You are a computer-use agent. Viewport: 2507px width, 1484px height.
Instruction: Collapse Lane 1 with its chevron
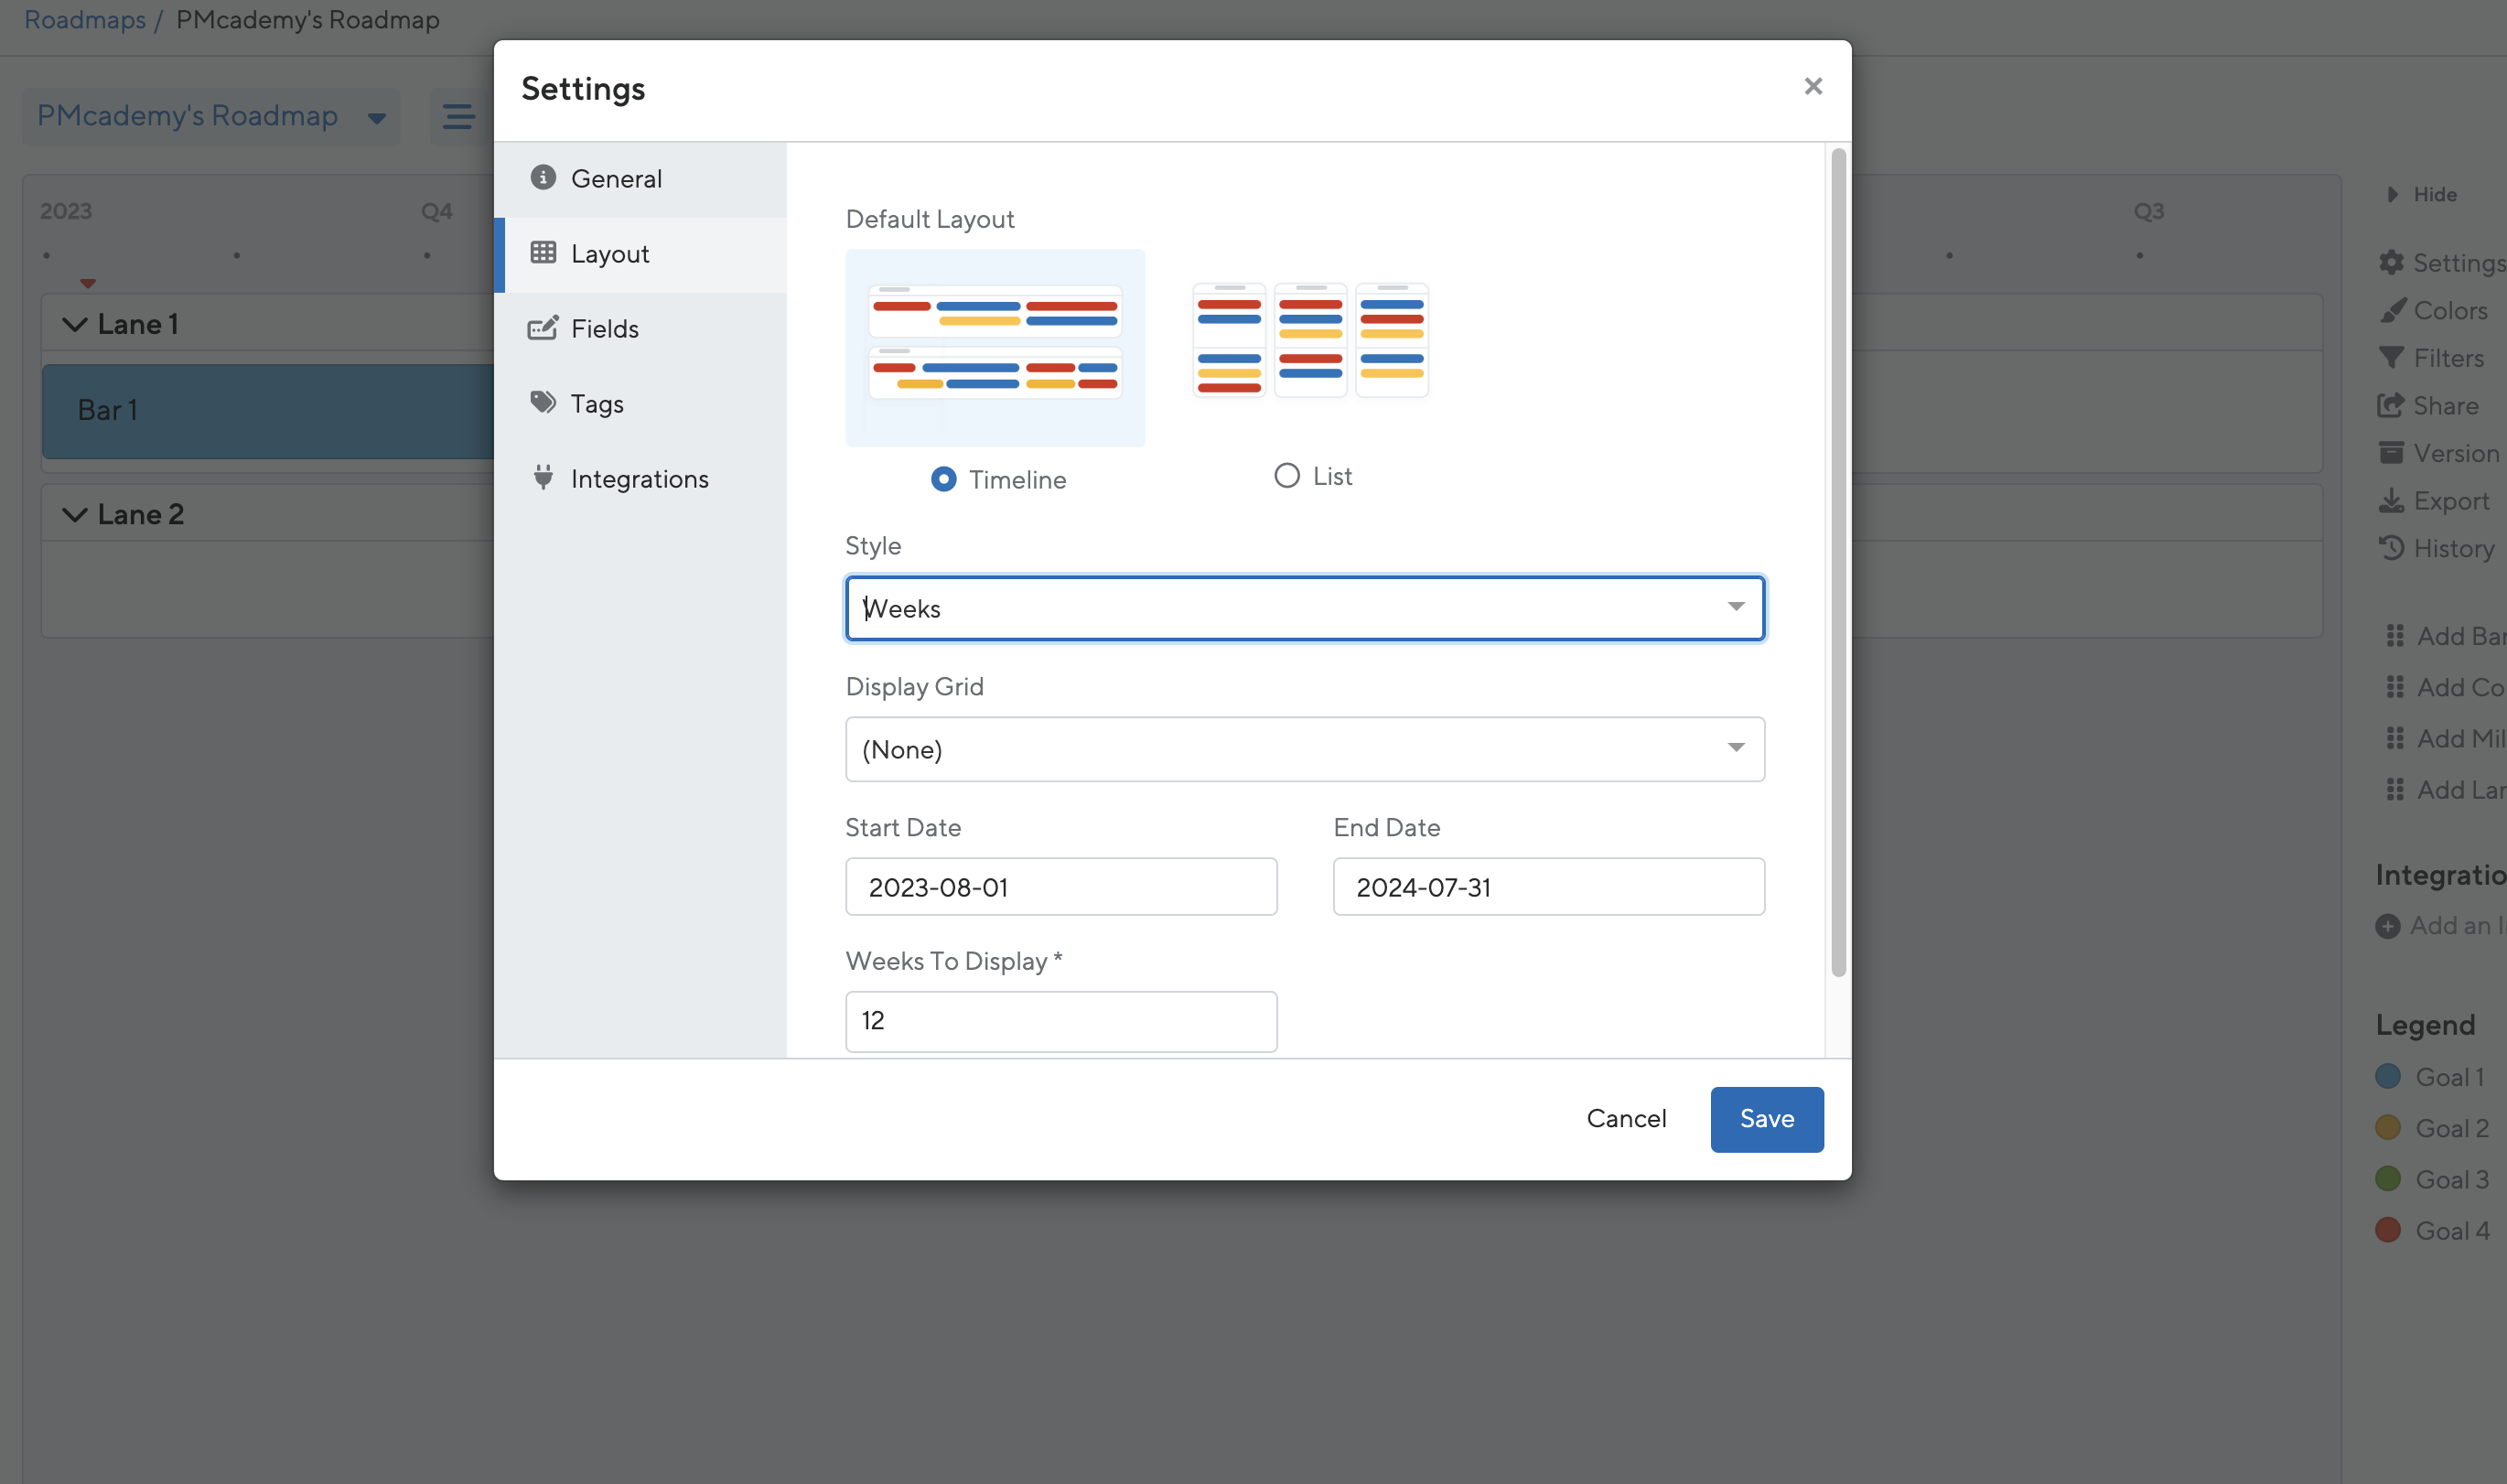pos(74,325)
